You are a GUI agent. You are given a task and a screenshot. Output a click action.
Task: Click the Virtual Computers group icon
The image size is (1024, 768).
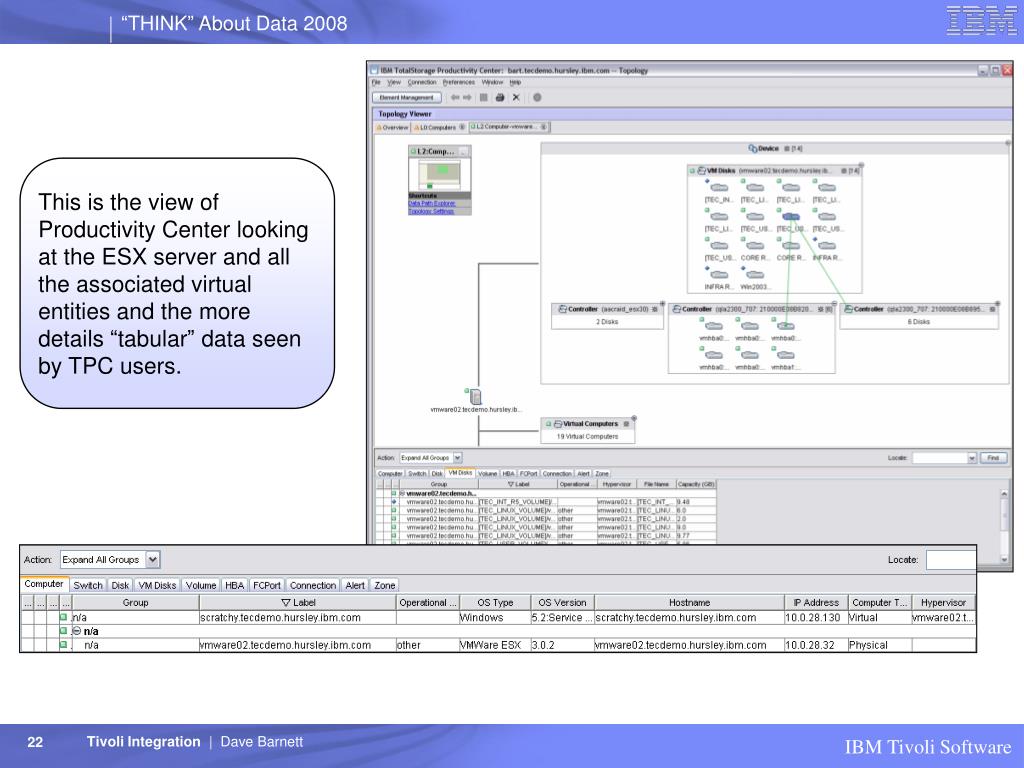tap(558, 424)
